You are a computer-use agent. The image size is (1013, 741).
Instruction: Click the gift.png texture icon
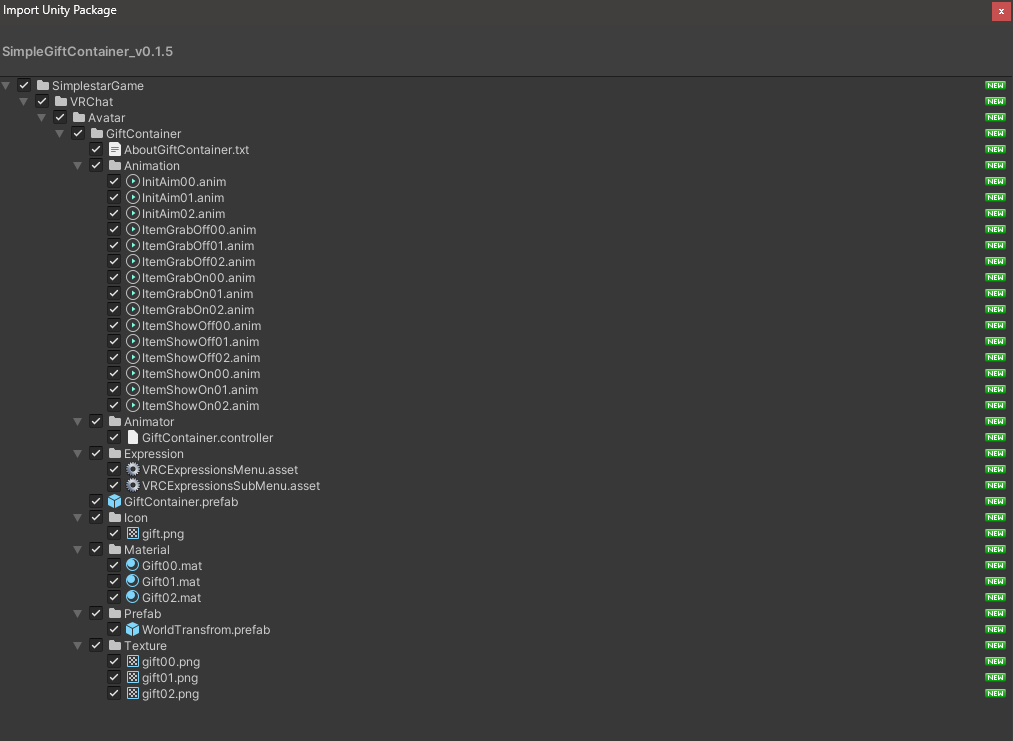132,534
